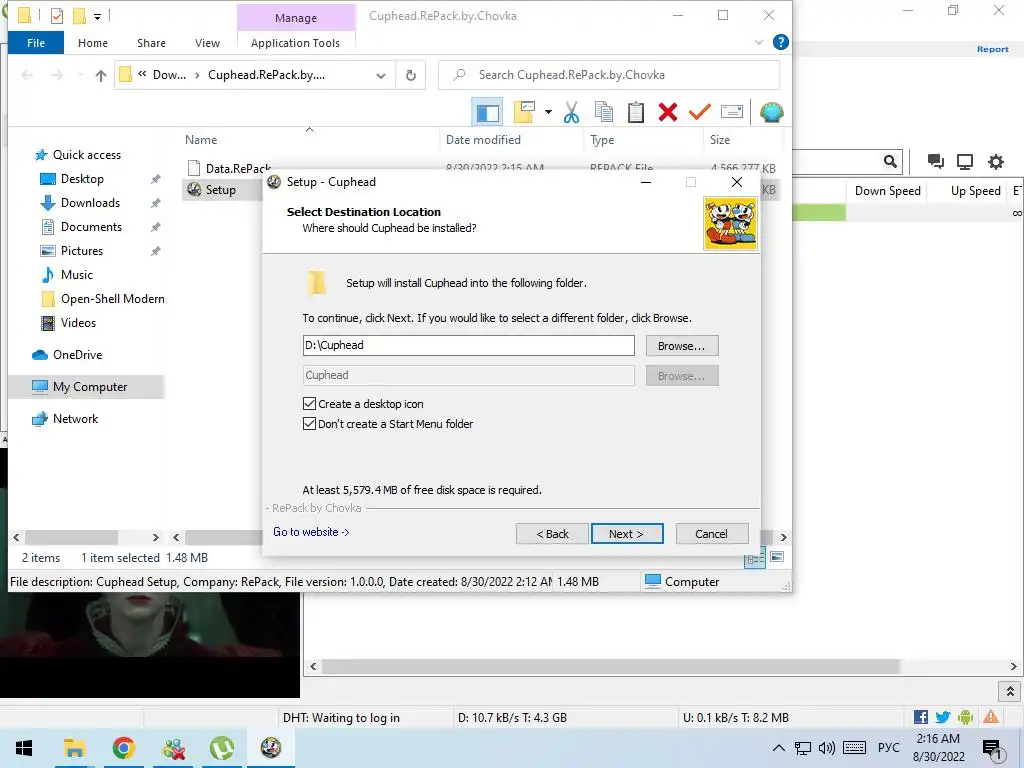Image resolution: width=1024 pixels, height=768 pixels.
Task: Expand uTorrent detail pane double arrow
Action: coord(1010,691)
